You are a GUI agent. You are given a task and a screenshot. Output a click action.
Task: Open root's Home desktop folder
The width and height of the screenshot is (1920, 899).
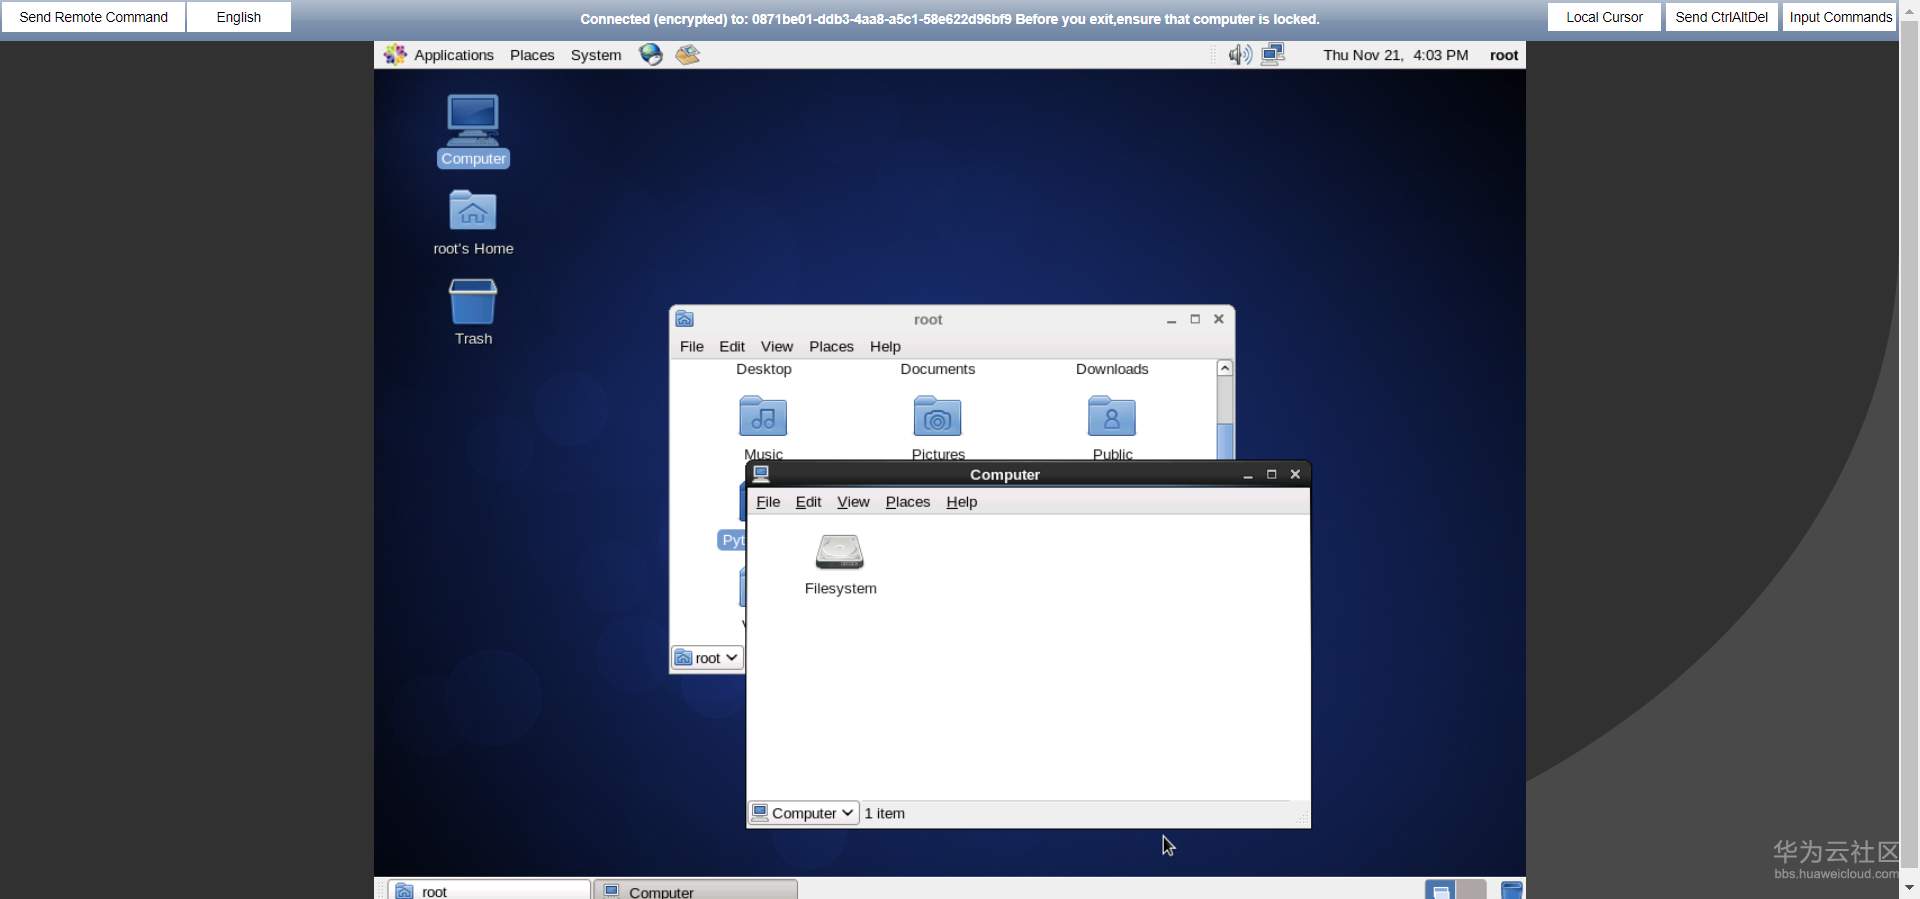(473, 210)
